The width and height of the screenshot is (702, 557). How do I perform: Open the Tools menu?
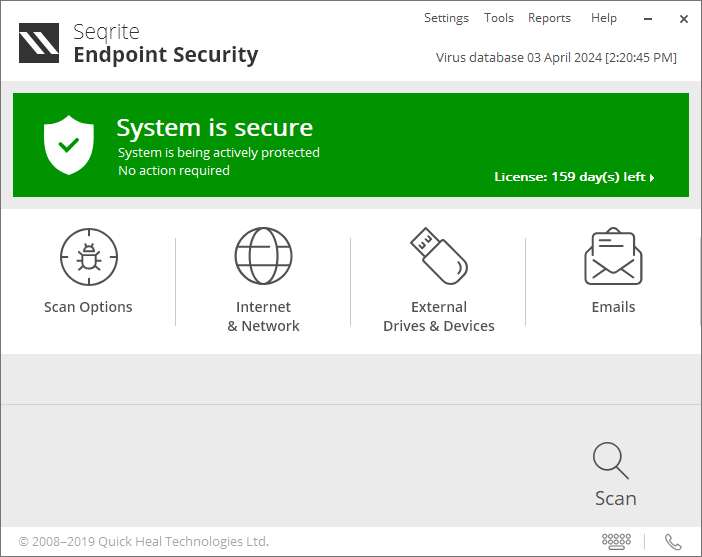coord(498,18)
